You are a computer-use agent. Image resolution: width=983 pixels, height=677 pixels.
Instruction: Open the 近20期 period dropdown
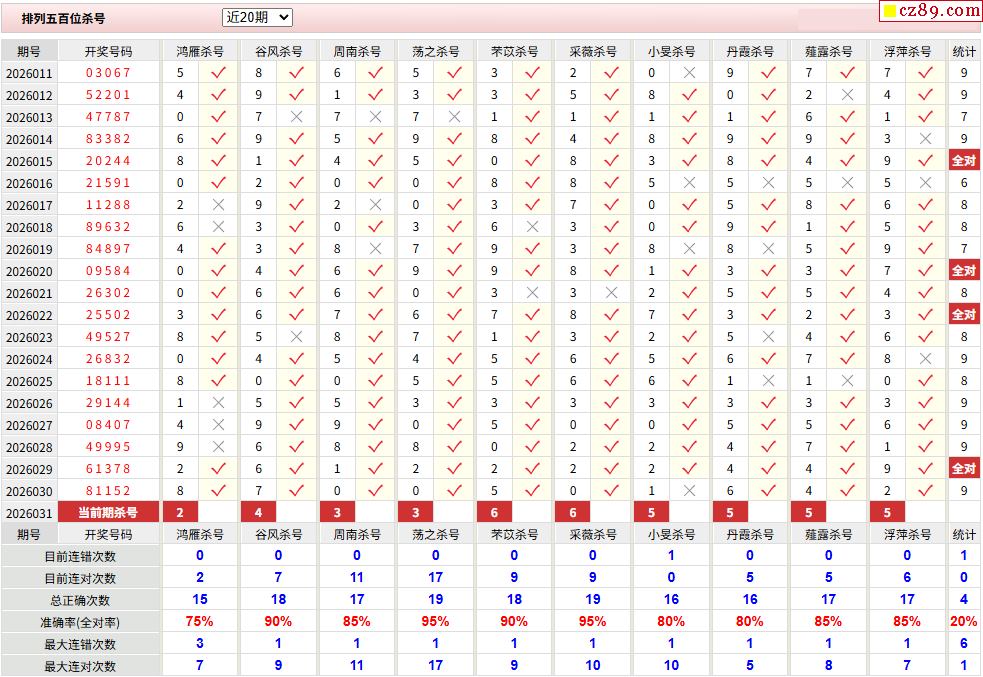point(257,17)
